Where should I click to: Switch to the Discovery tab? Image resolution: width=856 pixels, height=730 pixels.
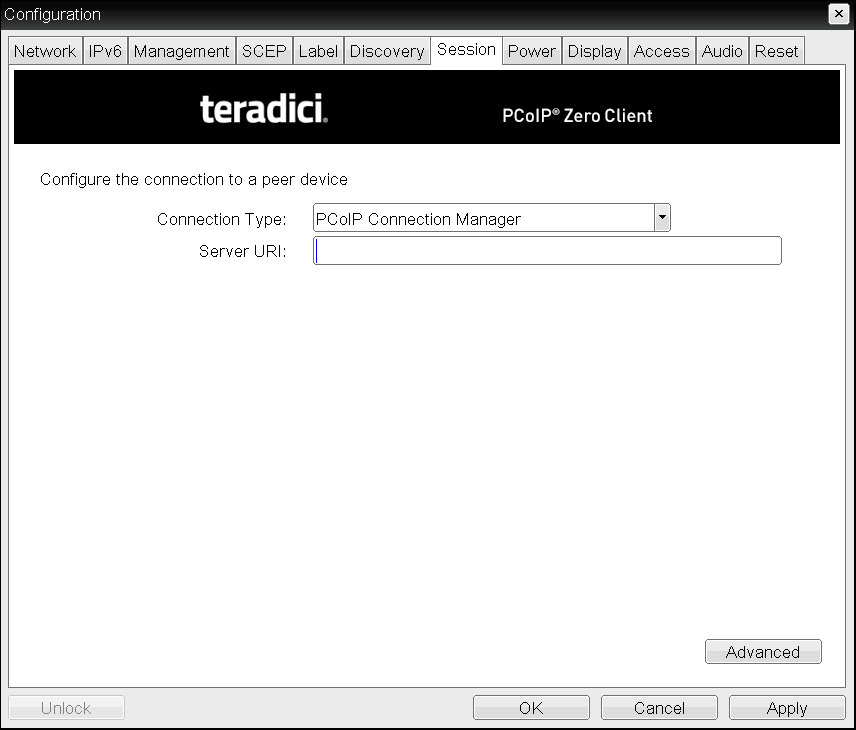pyautogui.click(x=387, y=51)
